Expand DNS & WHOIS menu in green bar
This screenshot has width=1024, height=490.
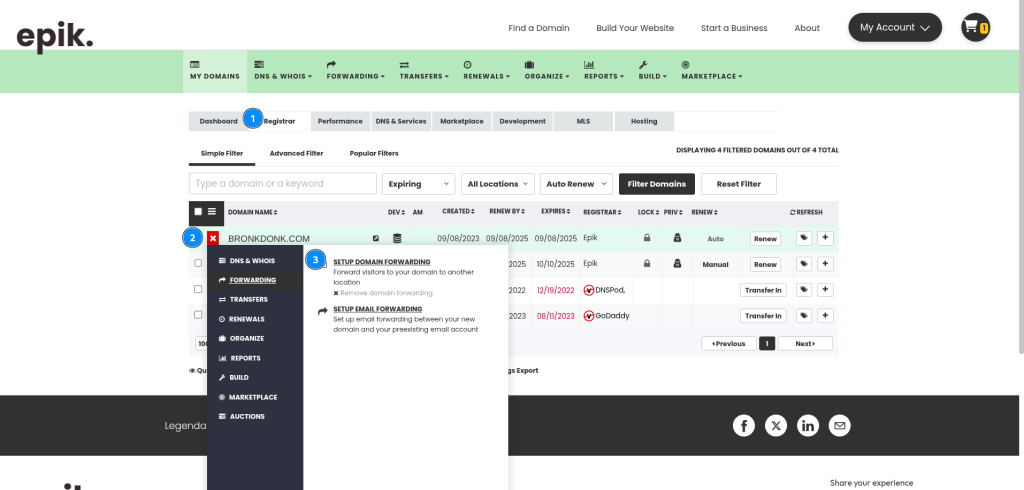coord(283,71)
